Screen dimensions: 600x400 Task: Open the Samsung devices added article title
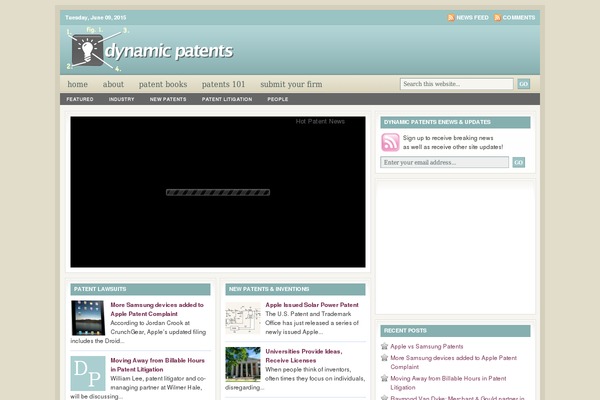pyautogui.click(x=157, y=309)
